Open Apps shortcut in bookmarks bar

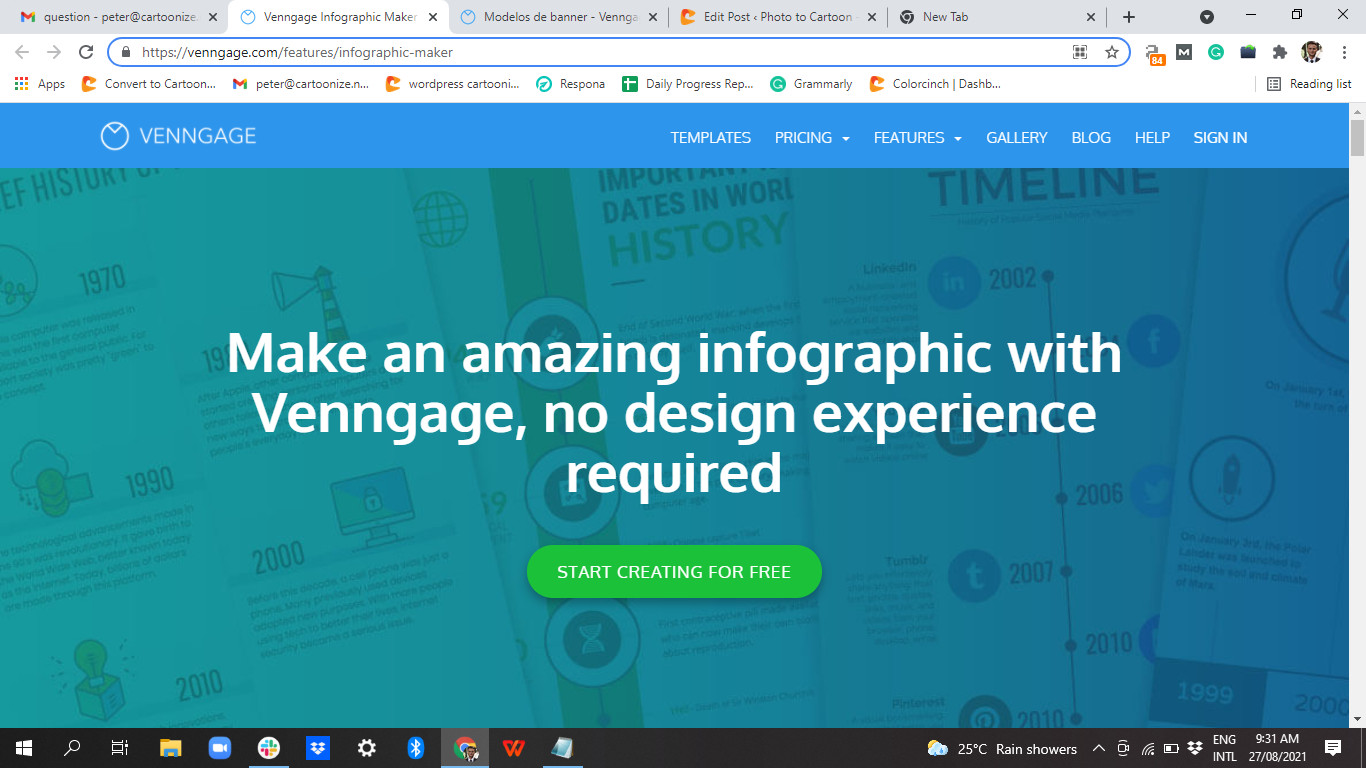pyautogui.click(x=40, y=84)
